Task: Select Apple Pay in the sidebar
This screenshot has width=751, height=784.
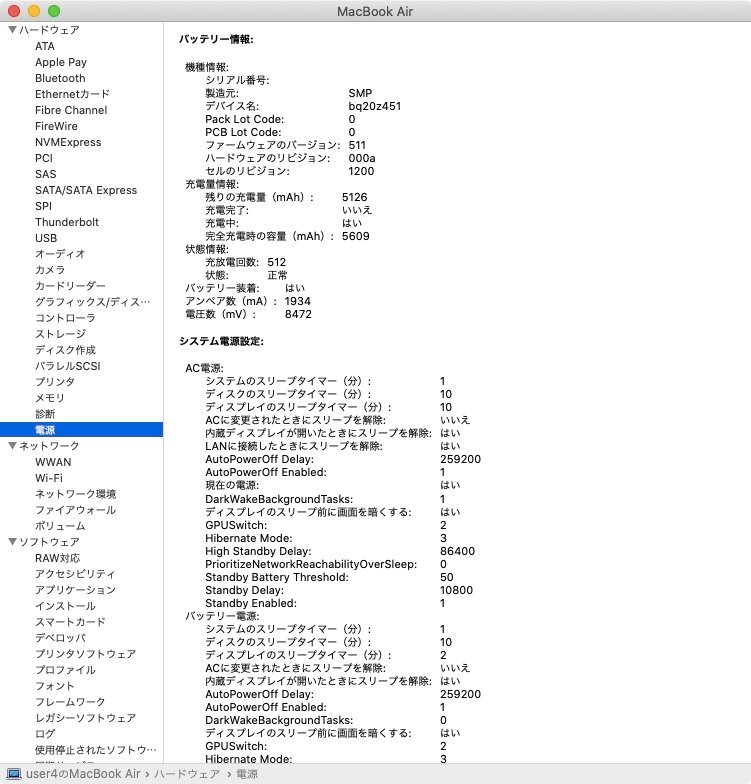Action: pos(60,62)
